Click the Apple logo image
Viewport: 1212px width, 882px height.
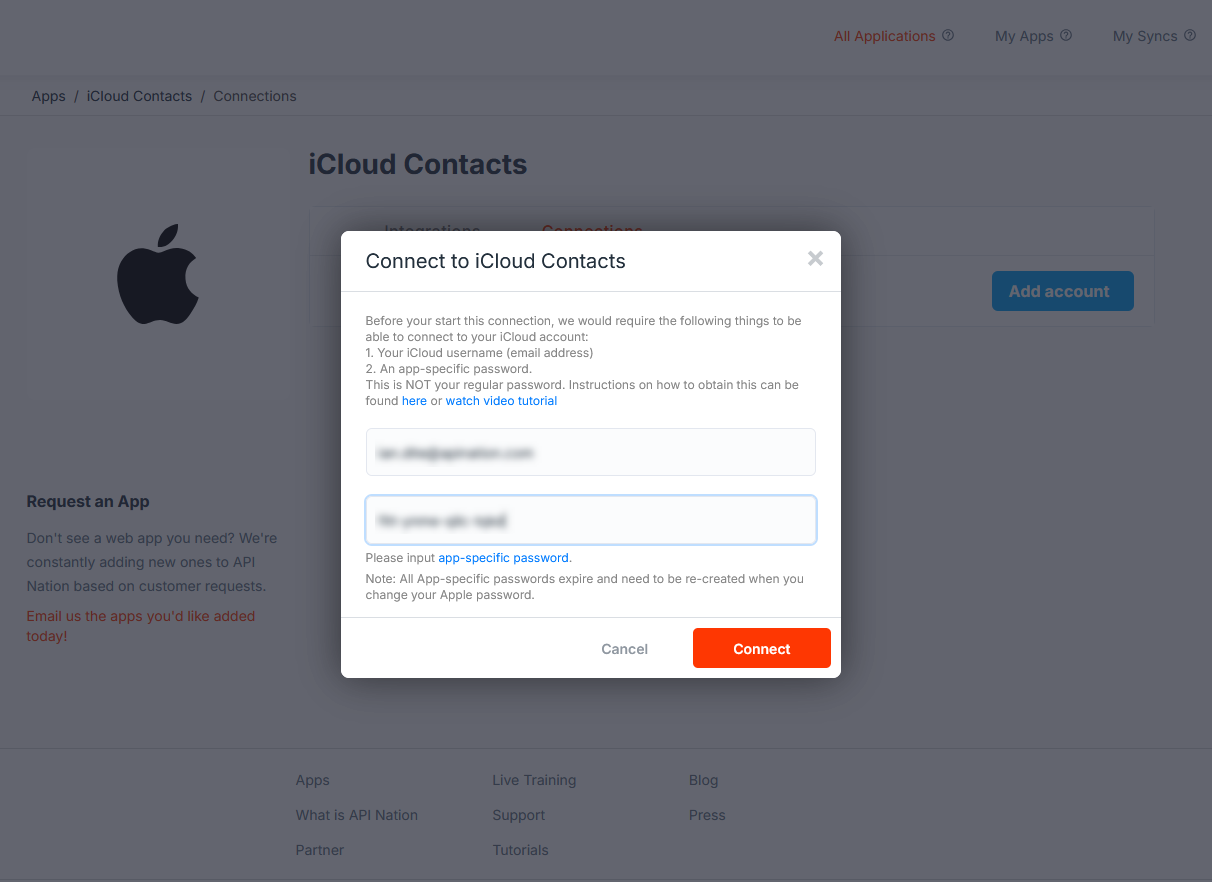(158, 274)
